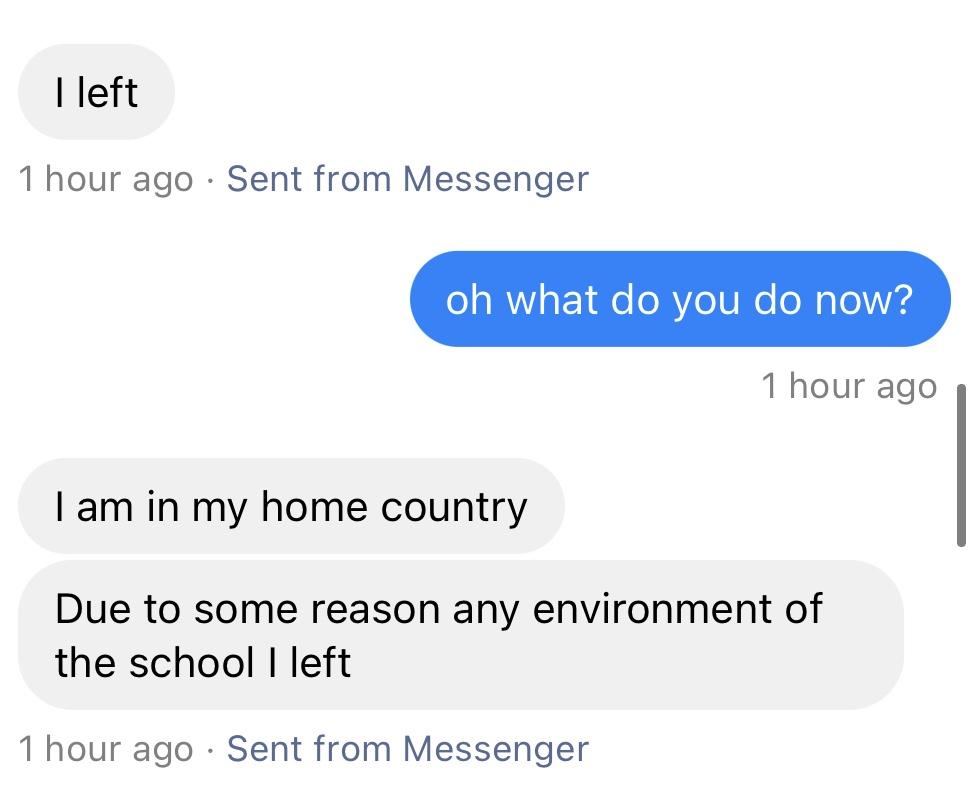Image resolution: width=973 pixels, height=787 pixels.
Task: Click the timestamp below the blue sent message
Action: point(849,386)
